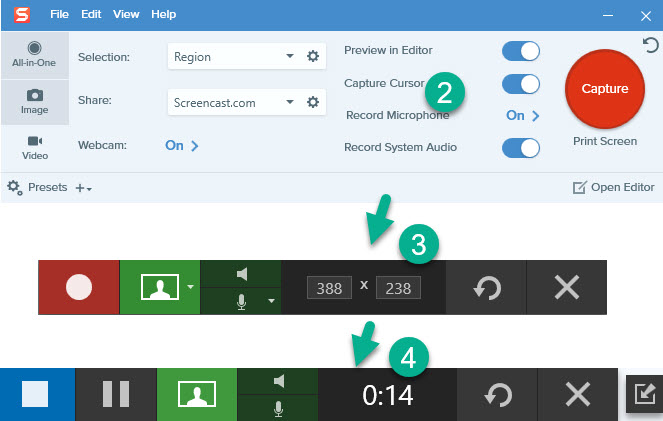Start recording with red record button
663x421 pixels.
tap(79, 287)
